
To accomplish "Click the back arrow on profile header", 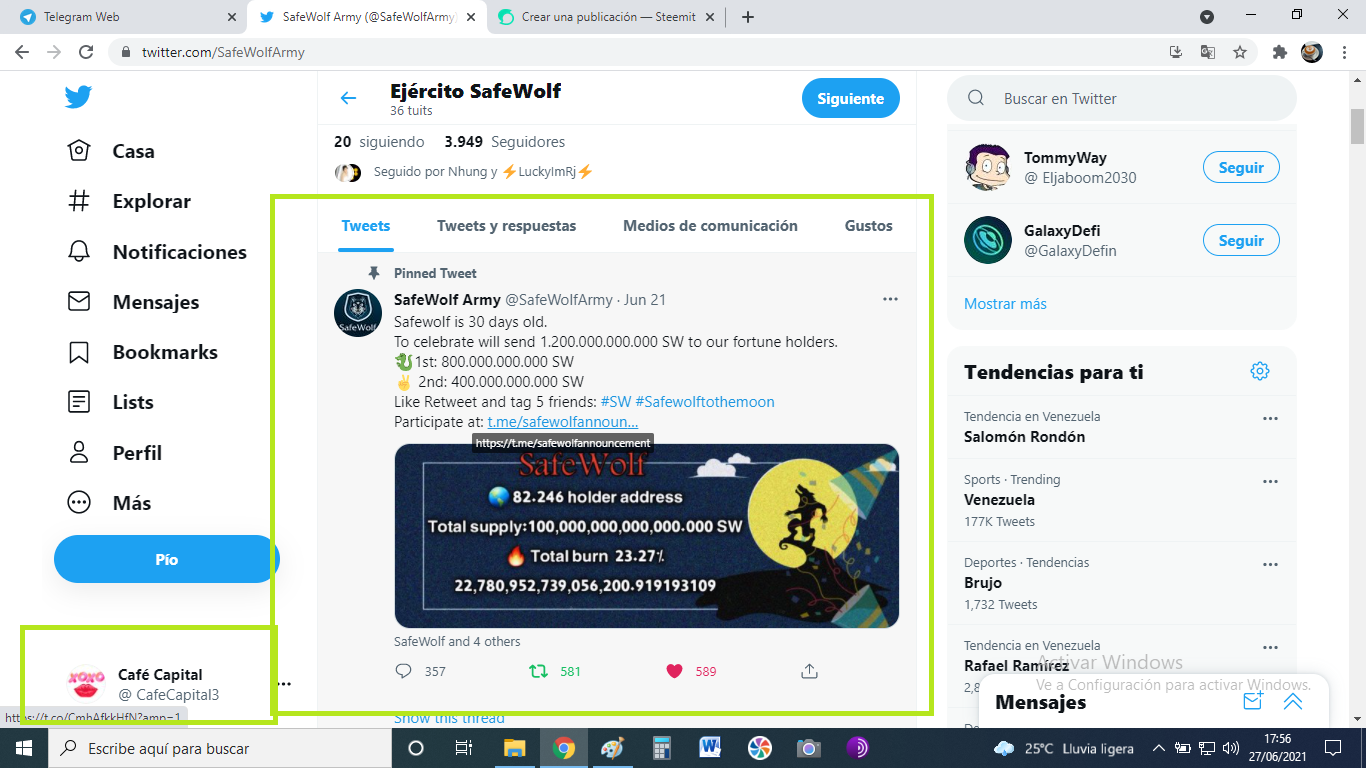I will tap(348, 98).
